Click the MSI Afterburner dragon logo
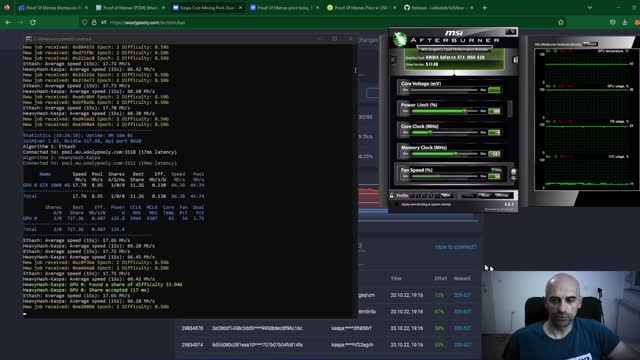Viewport: 640px width, 360px height. click(400, 39)
